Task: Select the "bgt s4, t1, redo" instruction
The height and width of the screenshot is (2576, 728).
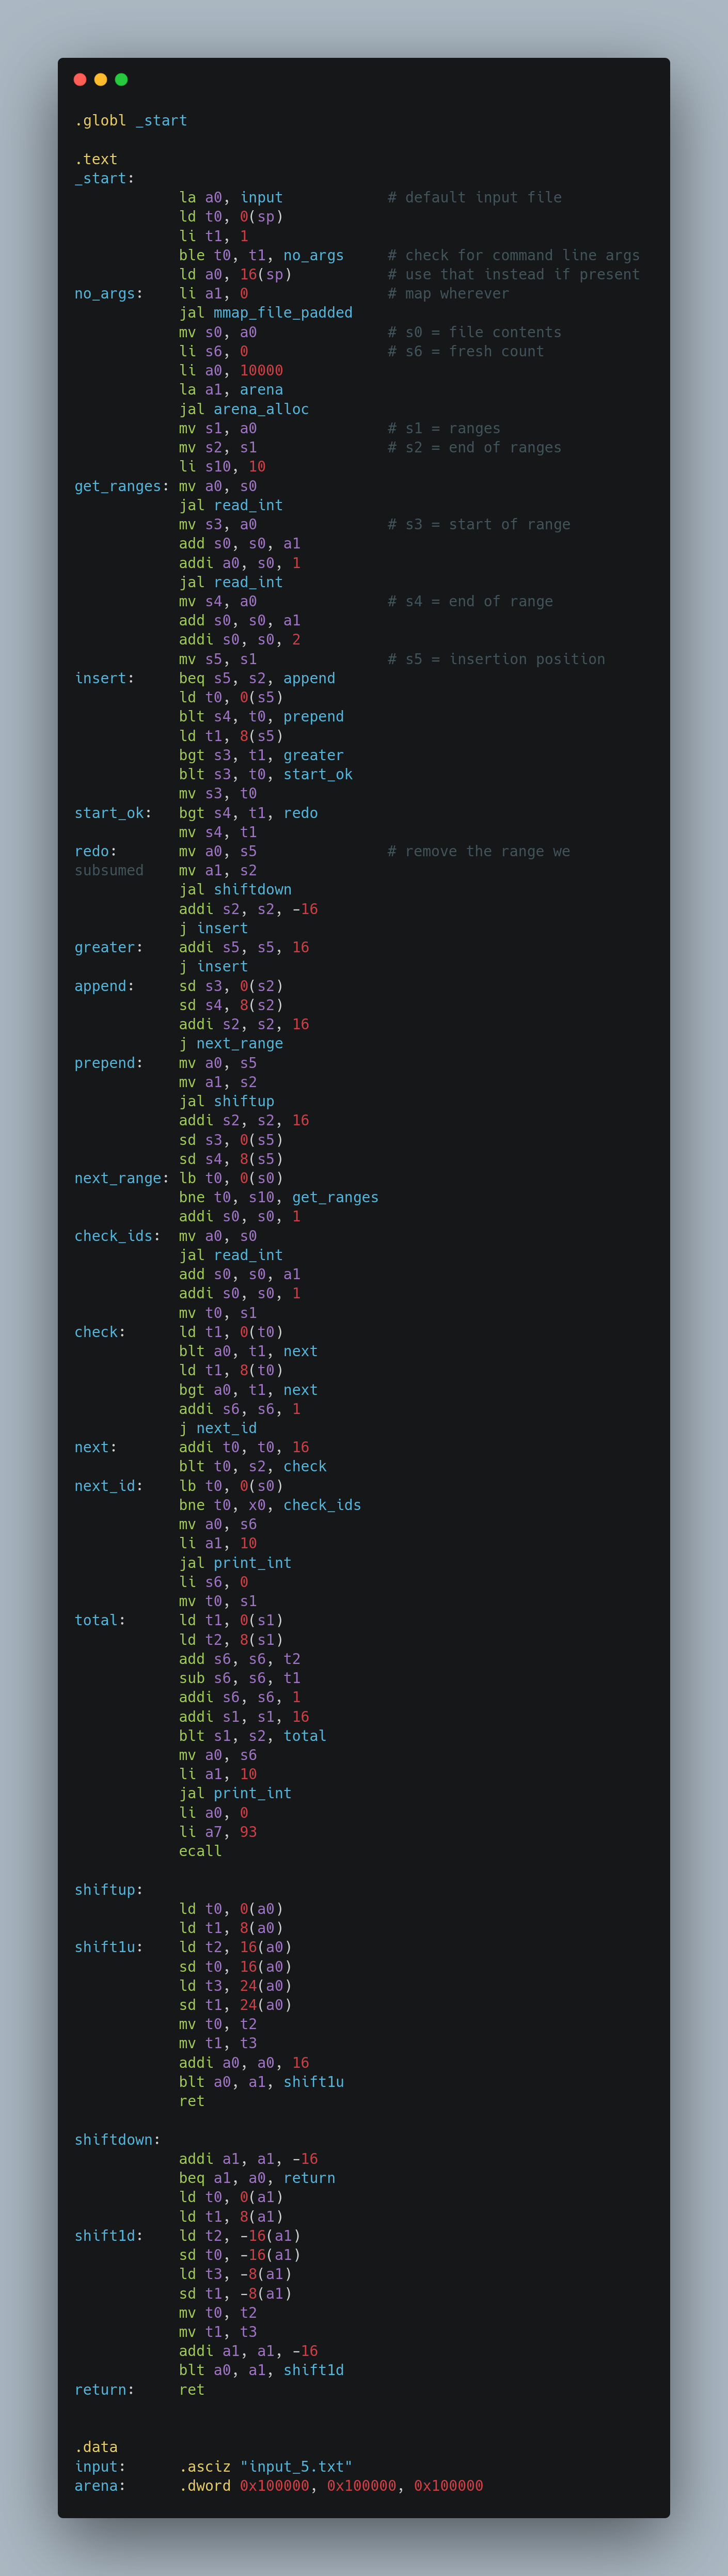Action: click(248, 813)
